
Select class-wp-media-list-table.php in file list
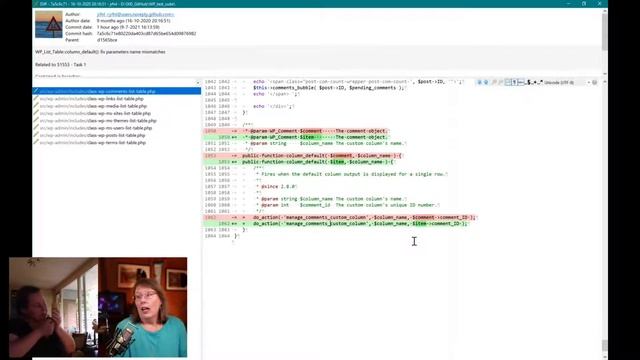pos(93,106)
